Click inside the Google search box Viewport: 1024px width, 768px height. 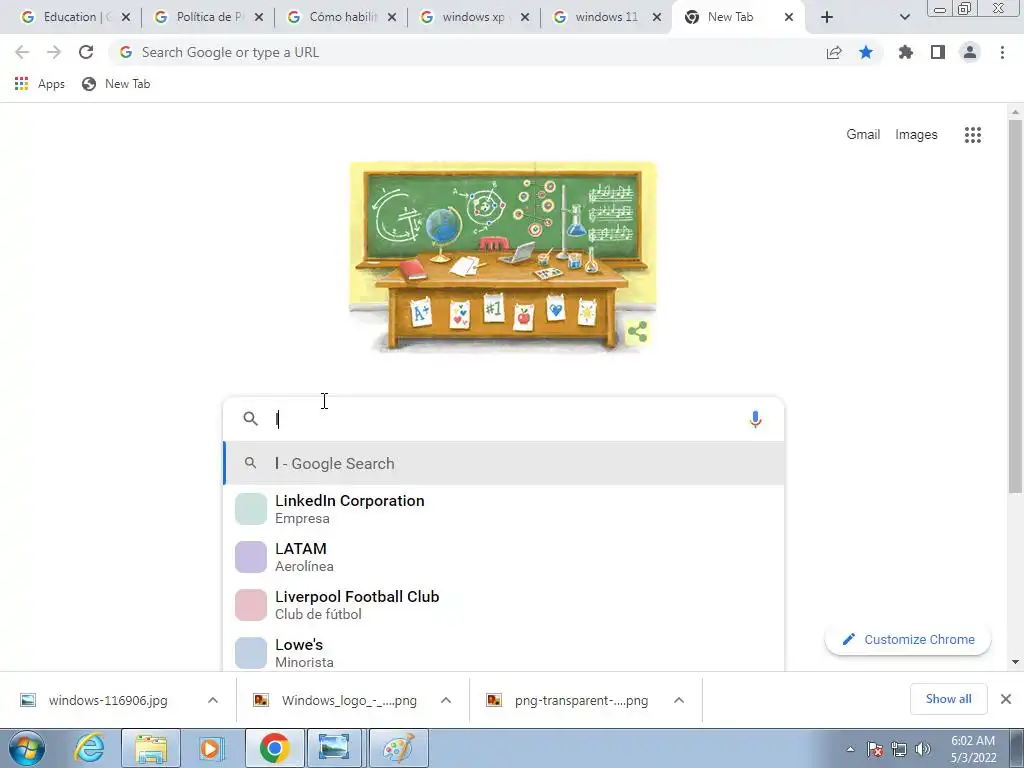point(503,419)
